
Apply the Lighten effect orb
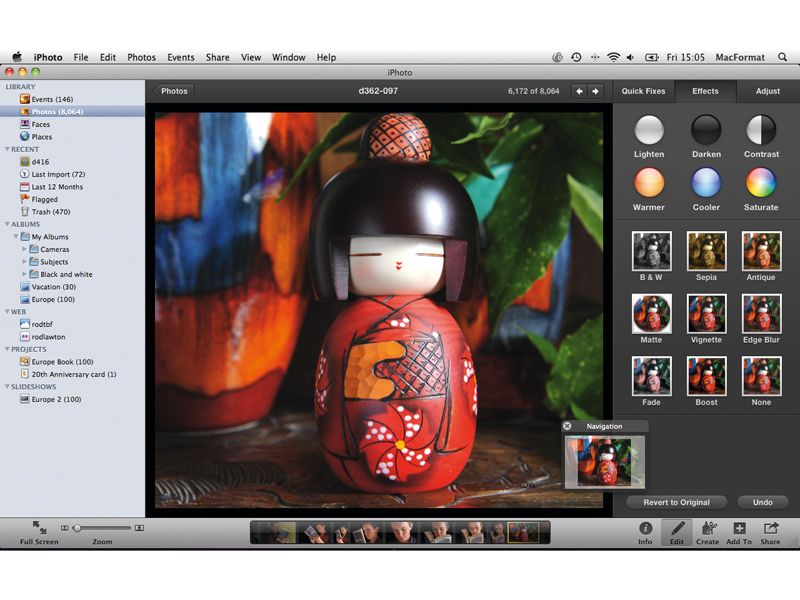tap(649, 130)
